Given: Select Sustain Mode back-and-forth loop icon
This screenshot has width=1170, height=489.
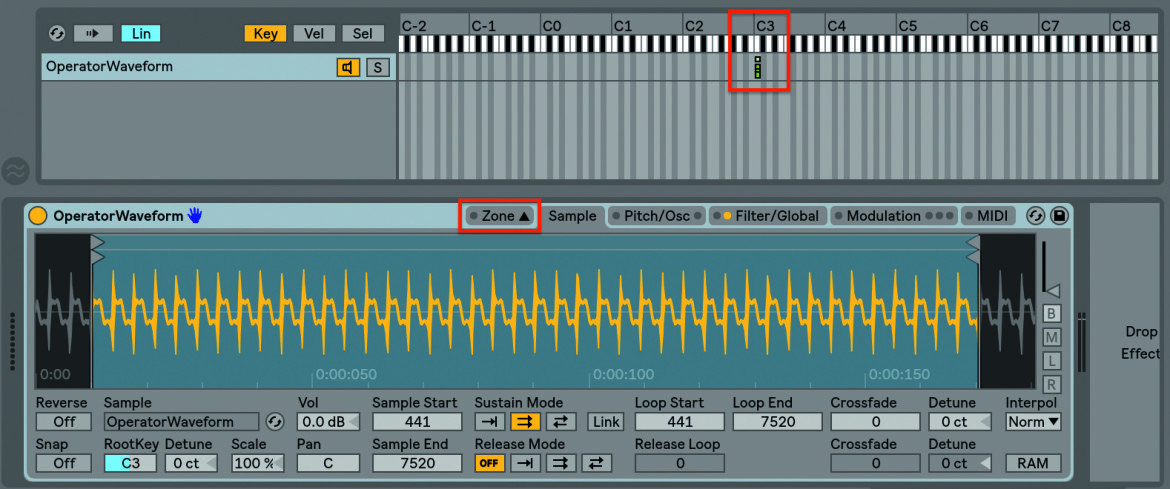Looking at the screenshot, I should click(561, 422).
